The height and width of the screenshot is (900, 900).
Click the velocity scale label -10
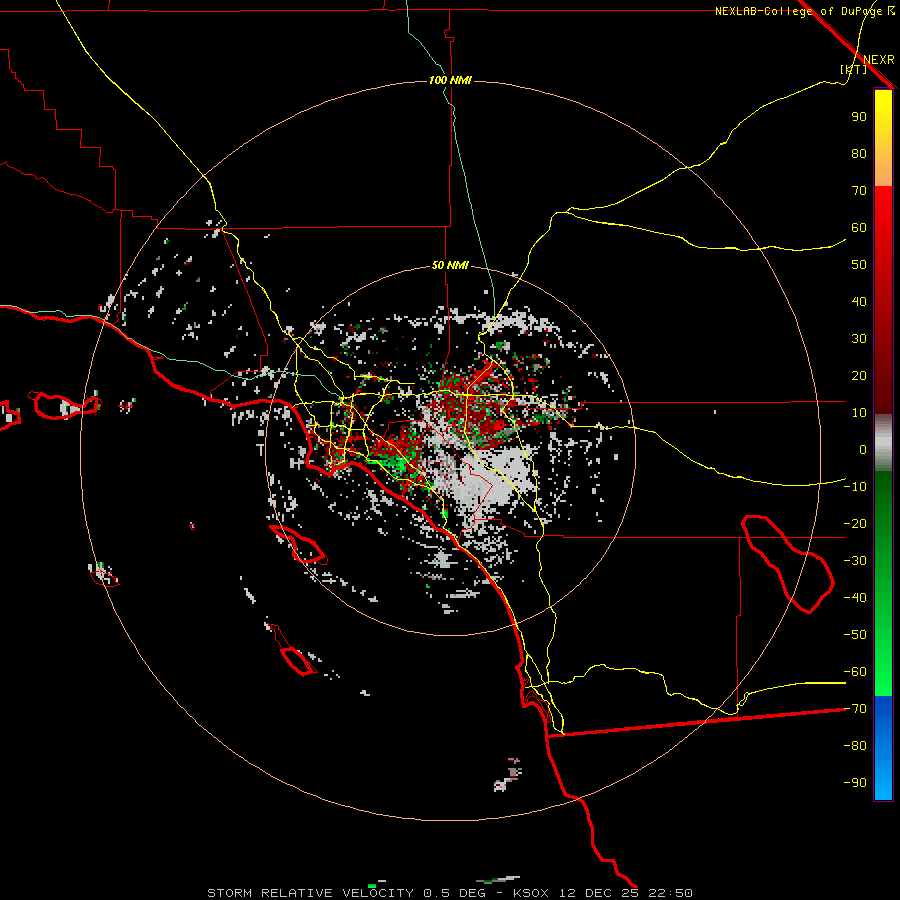click(855, 487)
